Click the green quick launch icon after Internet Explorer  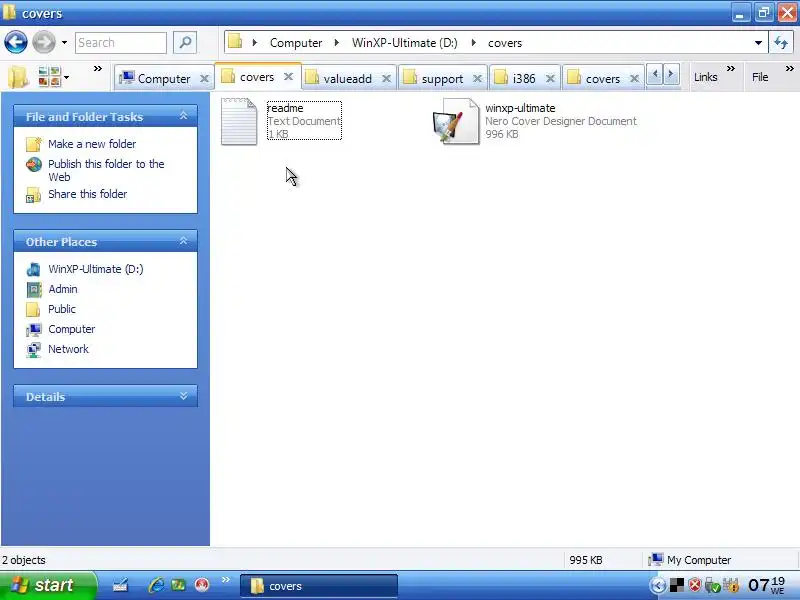178,585
